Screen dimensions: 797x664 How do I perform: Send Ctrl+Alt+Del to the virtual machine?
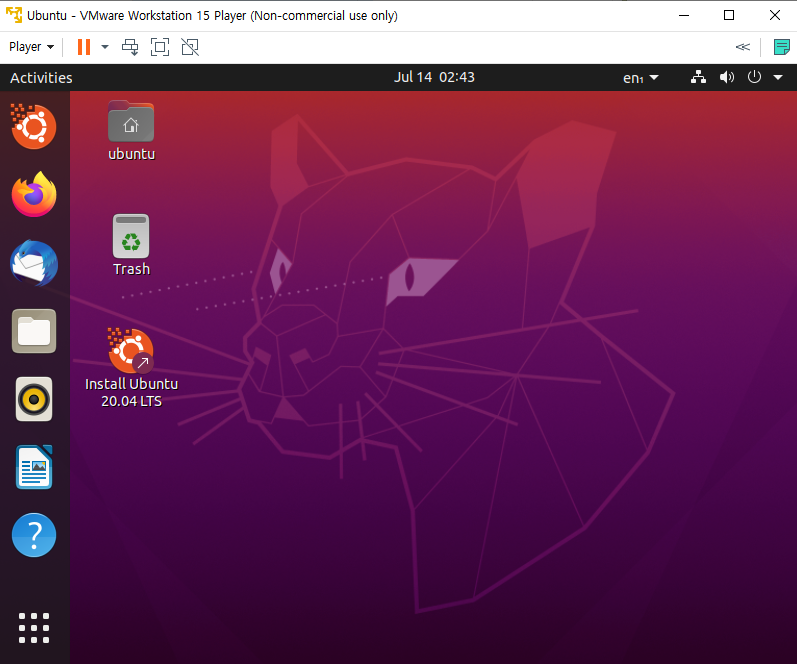pos(130,47)
